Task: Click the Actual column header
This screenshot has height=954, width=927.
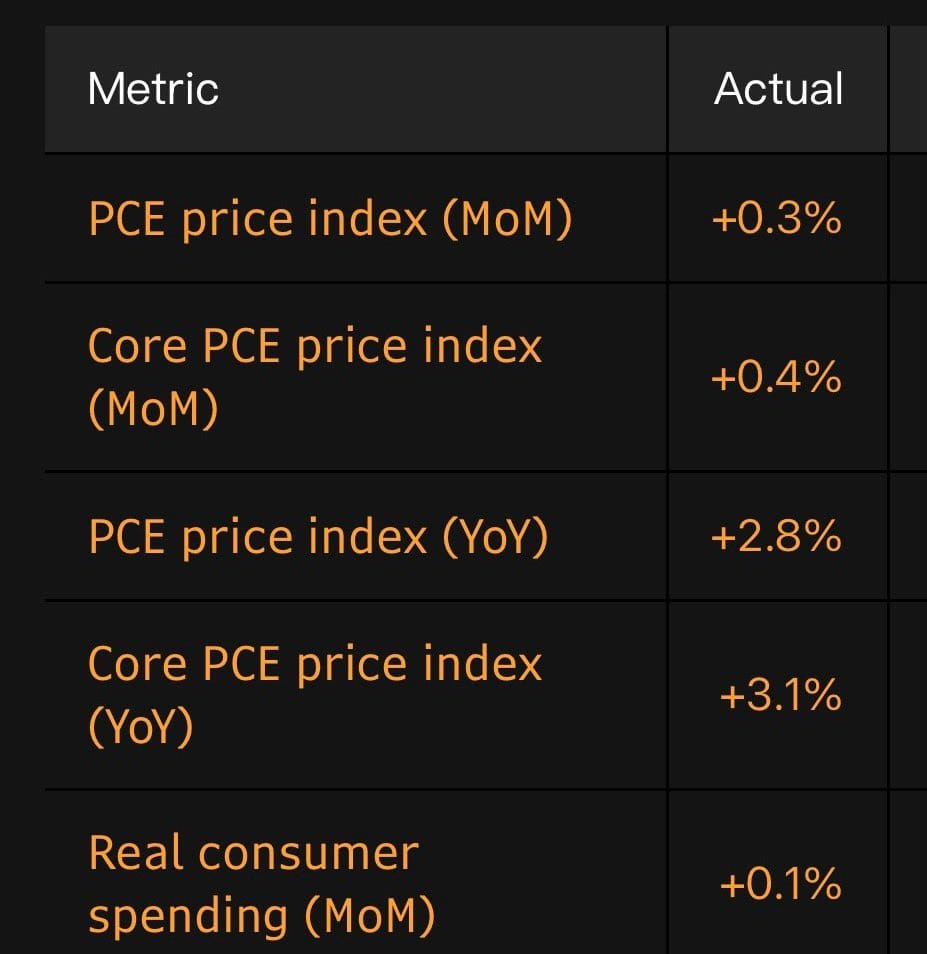Action: point(778,89)
